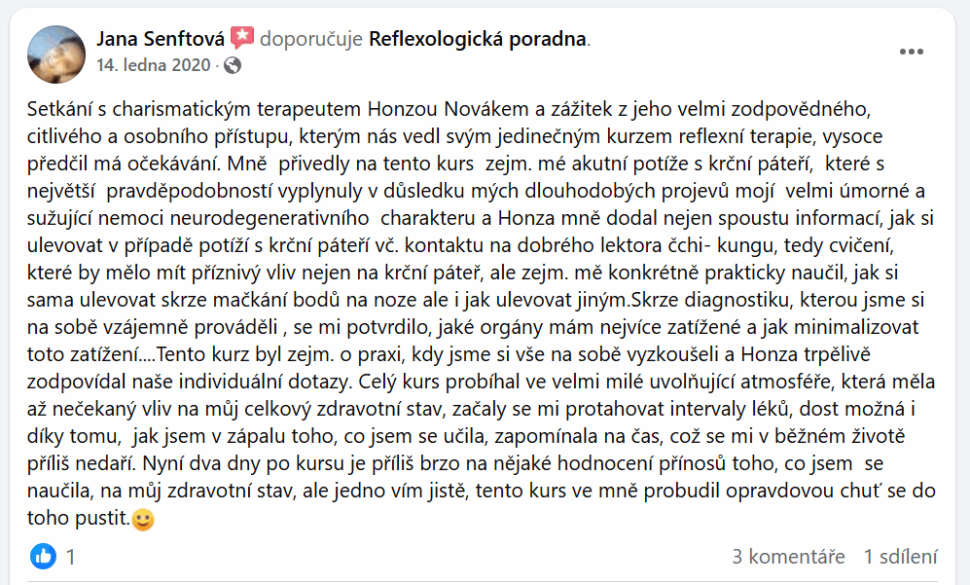Click Jana Senftová's profile picture
The width and height of the screenshot is (970, 585).
[56, 54]
